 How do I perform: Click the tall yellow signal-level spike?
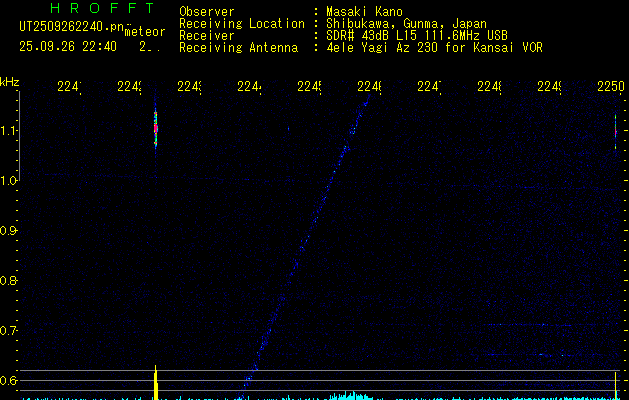coord(156,383)
